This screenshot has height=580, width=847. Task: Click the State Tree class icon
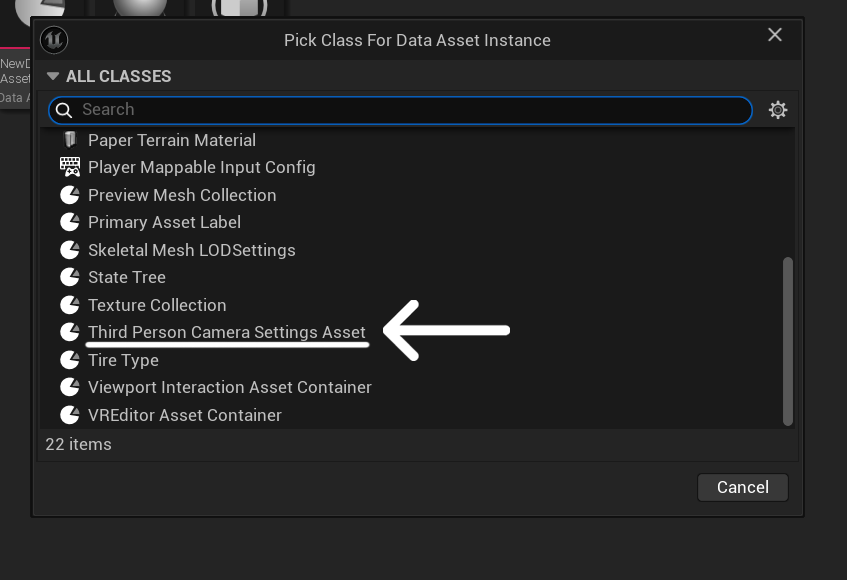(69, 277)
